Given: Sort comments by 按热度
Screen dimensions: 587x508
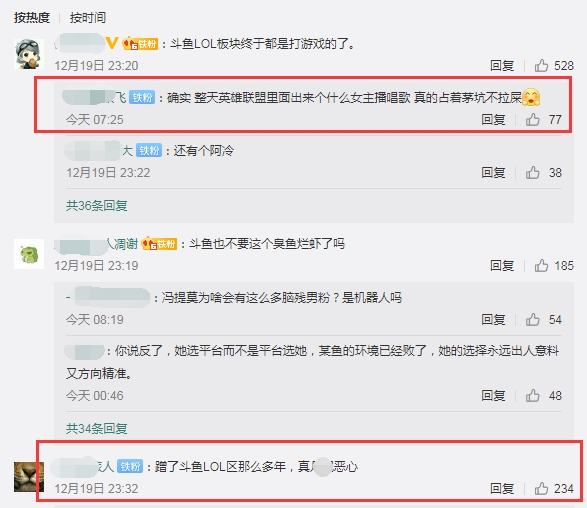Looking at the screenshot, I should pos(32,18).
